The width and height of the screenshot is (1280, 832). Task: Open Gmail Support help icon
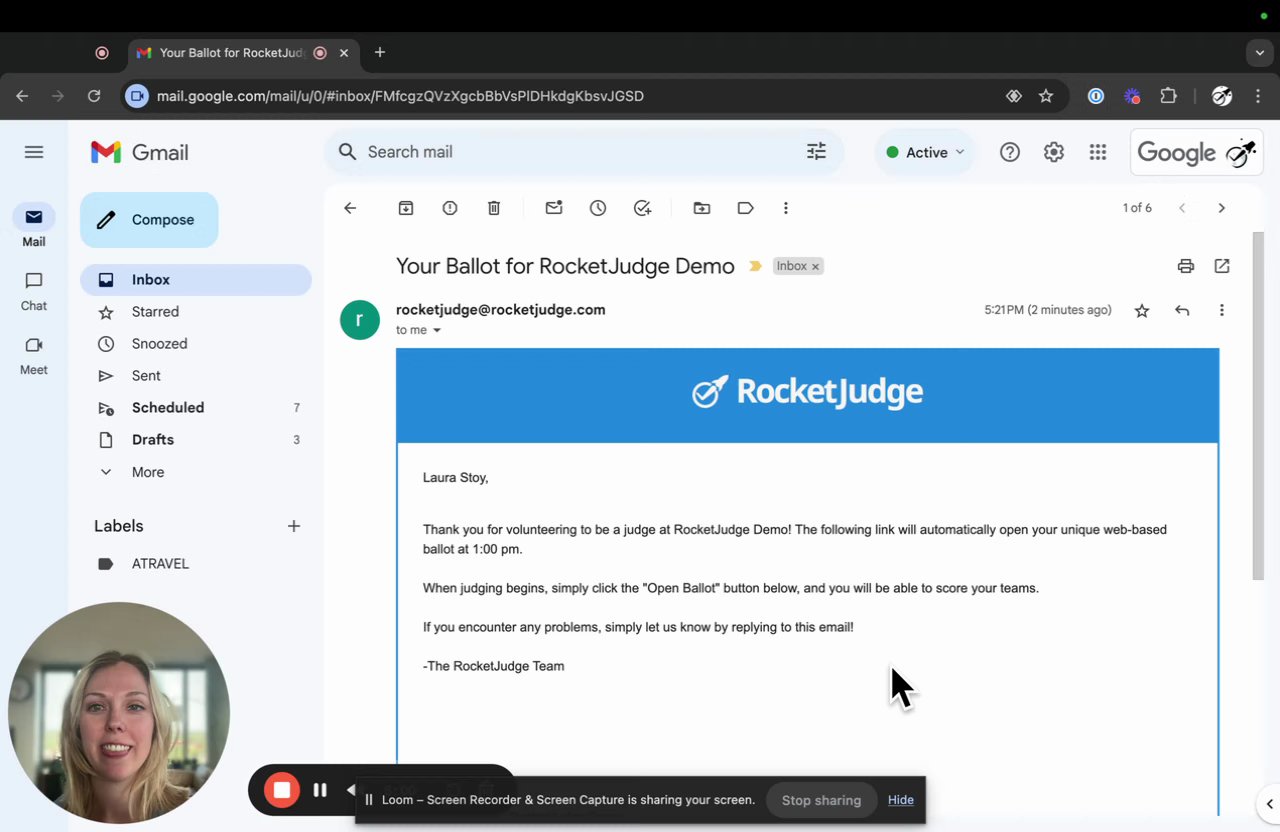[1010, 152]
